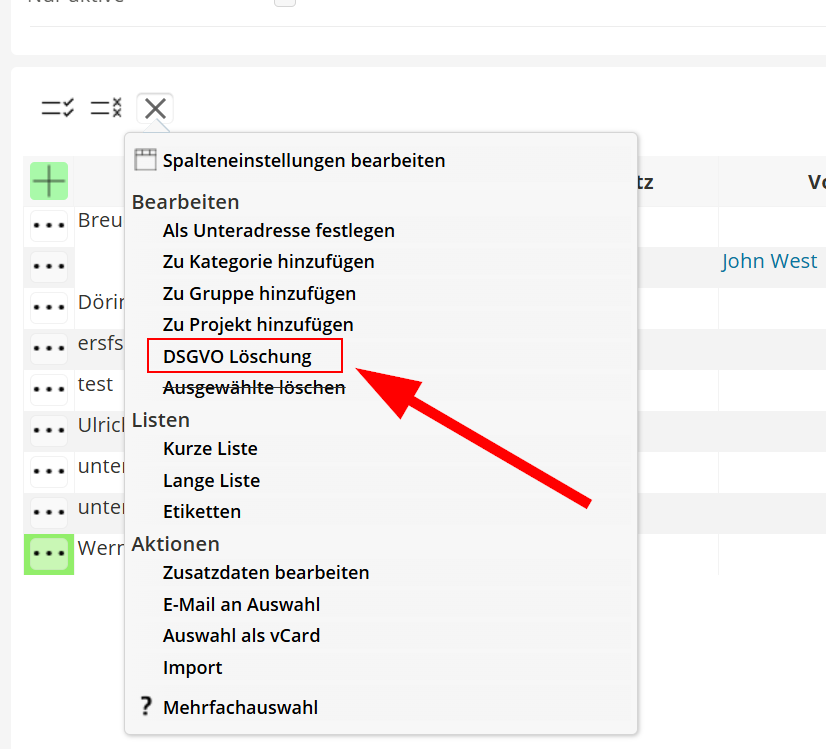Click Zu Projekt hinzufügen

click(258, 325)
